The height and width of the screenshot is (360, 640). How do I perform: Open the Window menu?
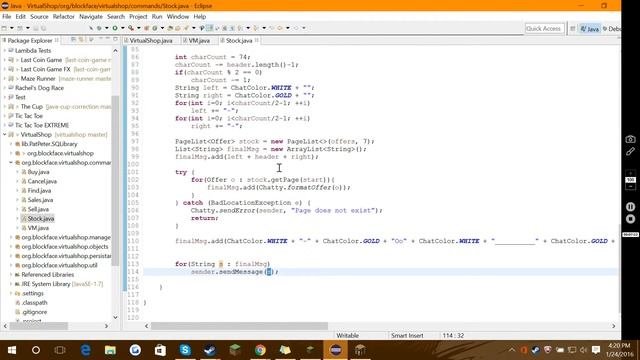pyautogui.click(x=178, y=16)
